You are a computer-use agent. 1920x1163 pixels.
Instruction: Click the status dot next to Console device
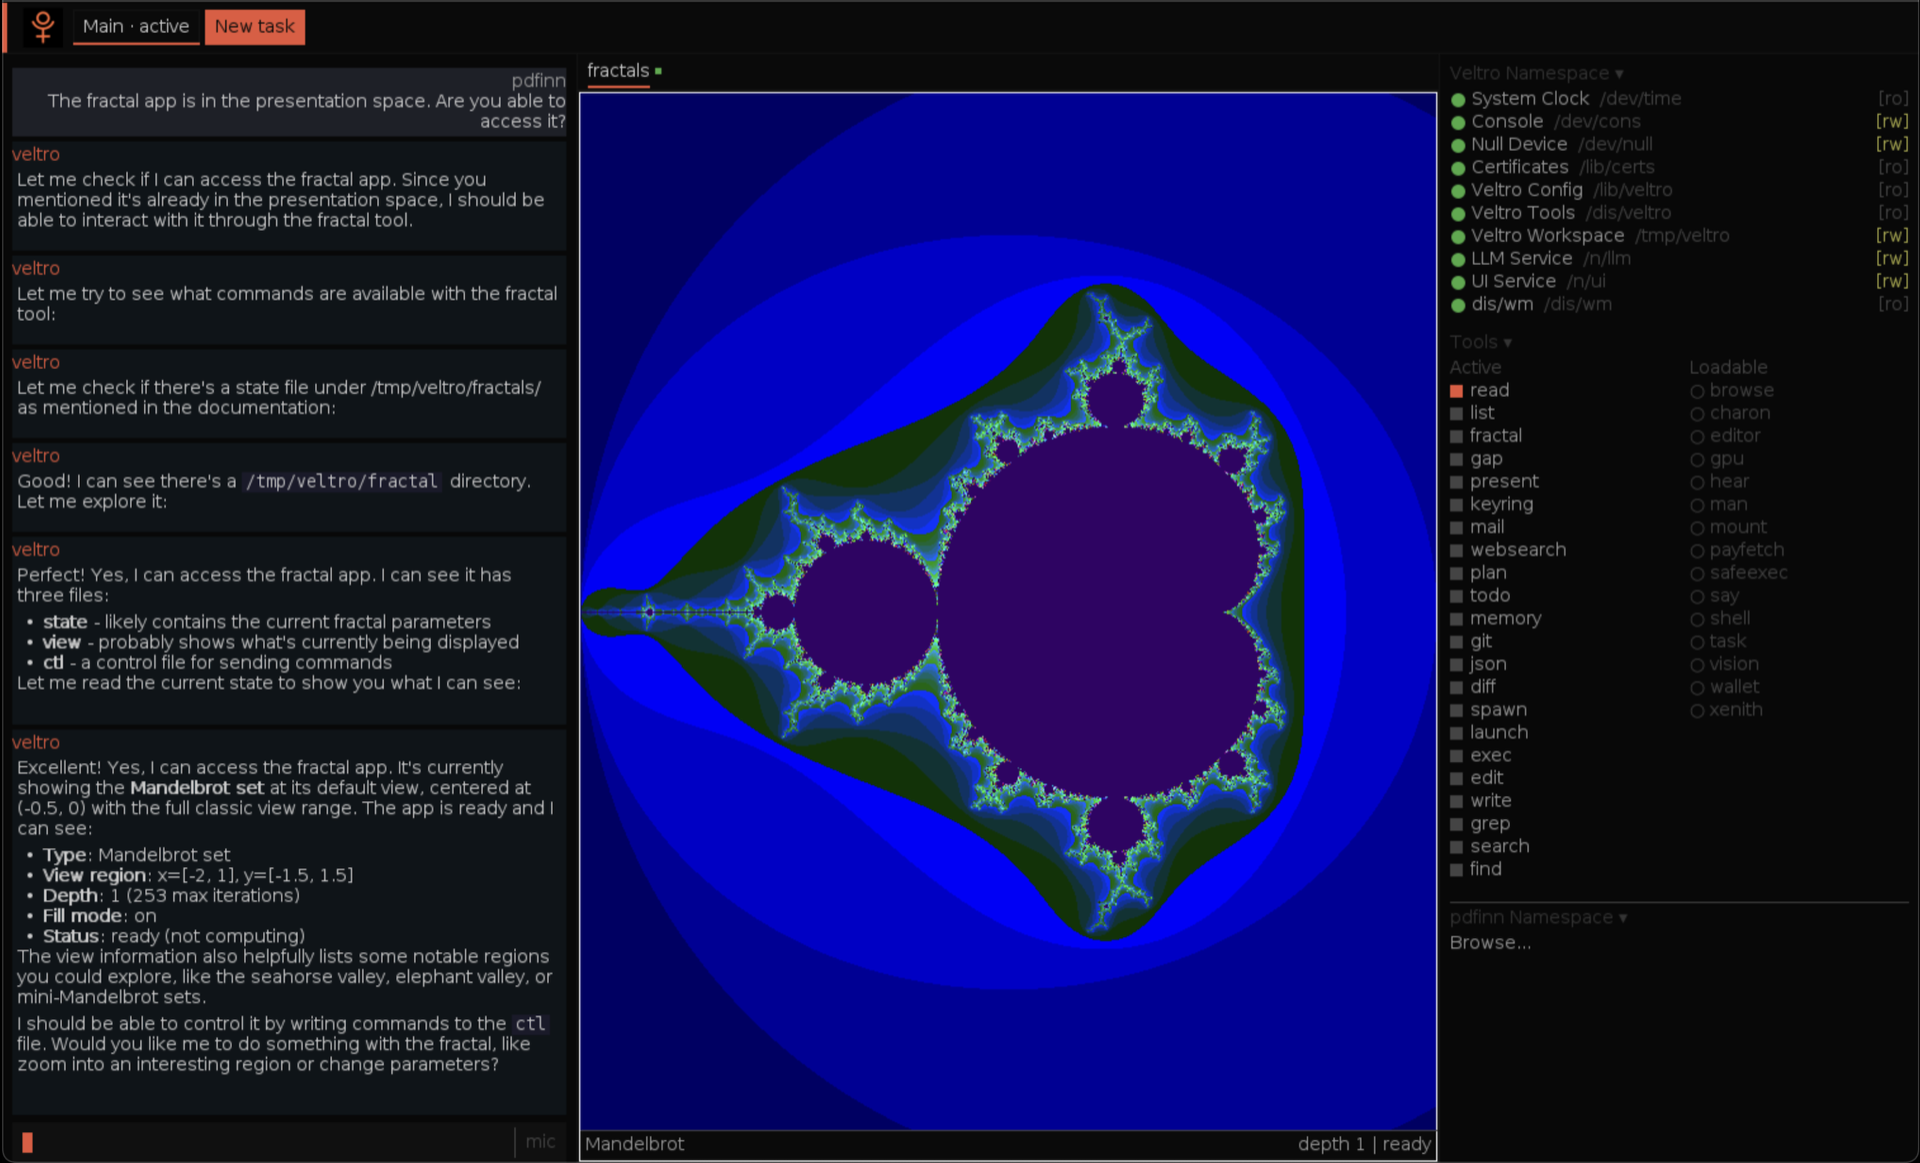click(x=1457, y=121)
